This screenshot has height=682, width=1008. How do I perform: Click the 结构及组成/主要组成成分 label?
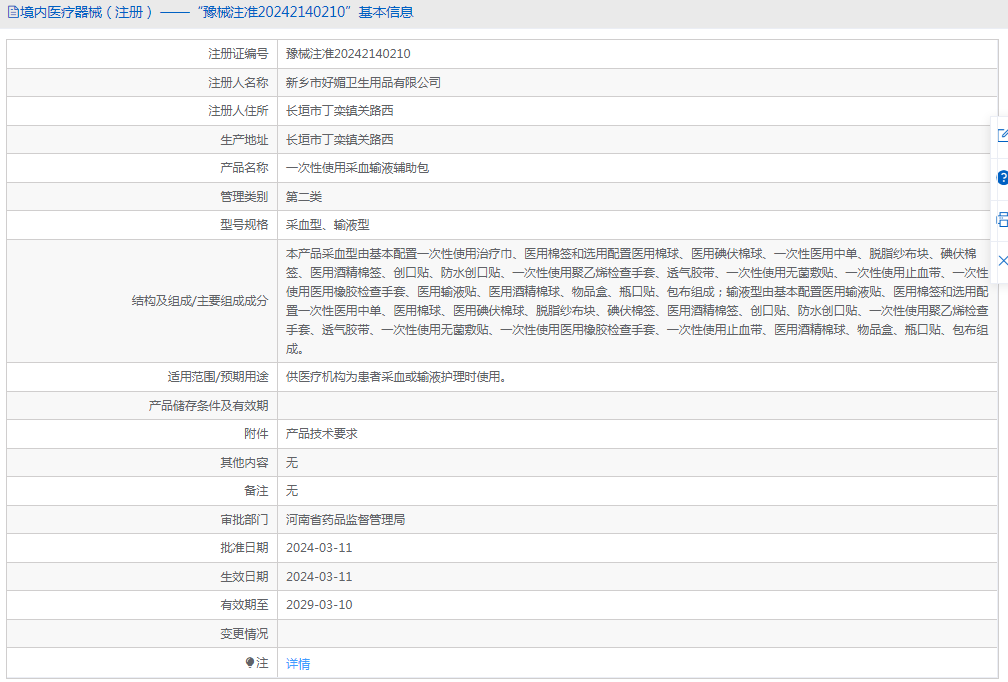tap(200, 301)
